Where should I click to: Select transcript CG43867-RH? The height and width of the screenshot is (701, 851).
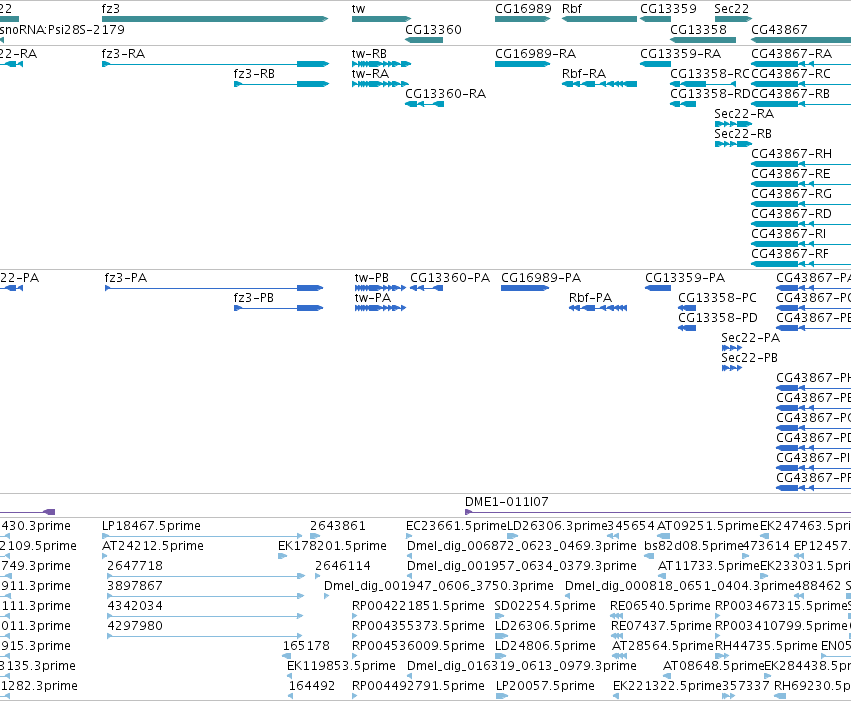tap(801, 164)
